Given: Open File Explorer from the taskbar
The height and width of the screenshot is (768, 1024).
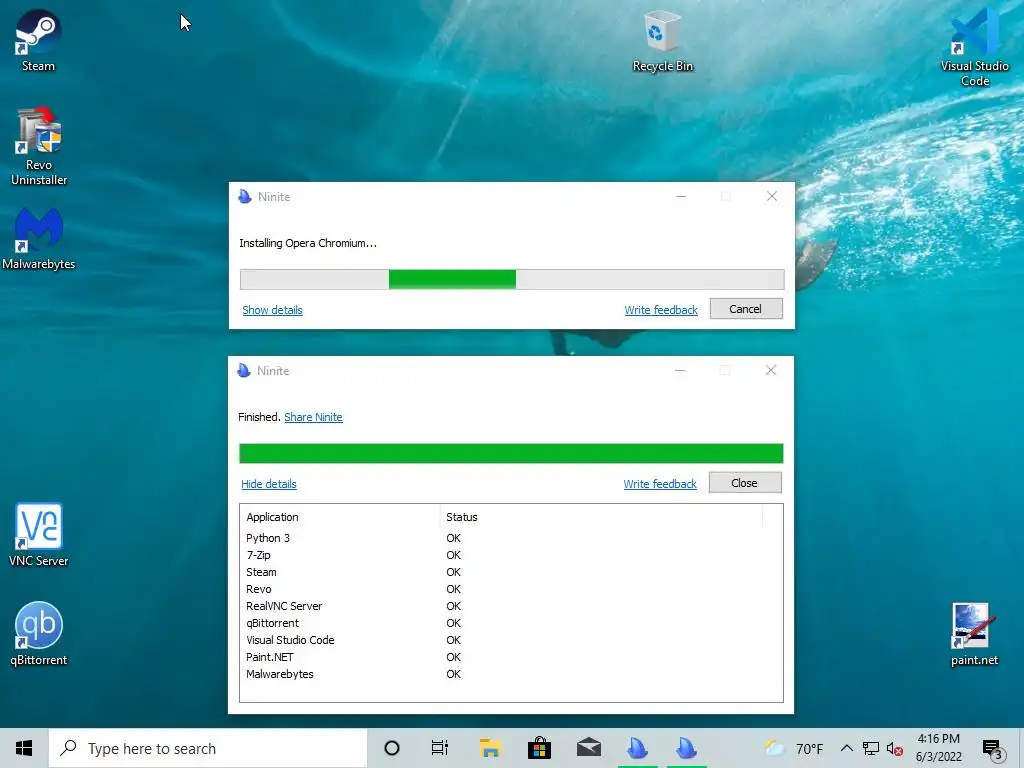Looking at the screenshot, I should 490,748.
